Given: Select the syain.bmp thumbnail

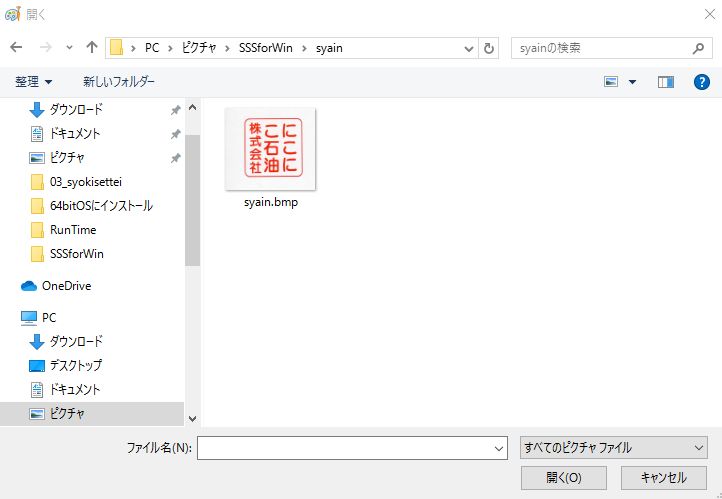Looking at the screenshot, I should coord(270,149).
